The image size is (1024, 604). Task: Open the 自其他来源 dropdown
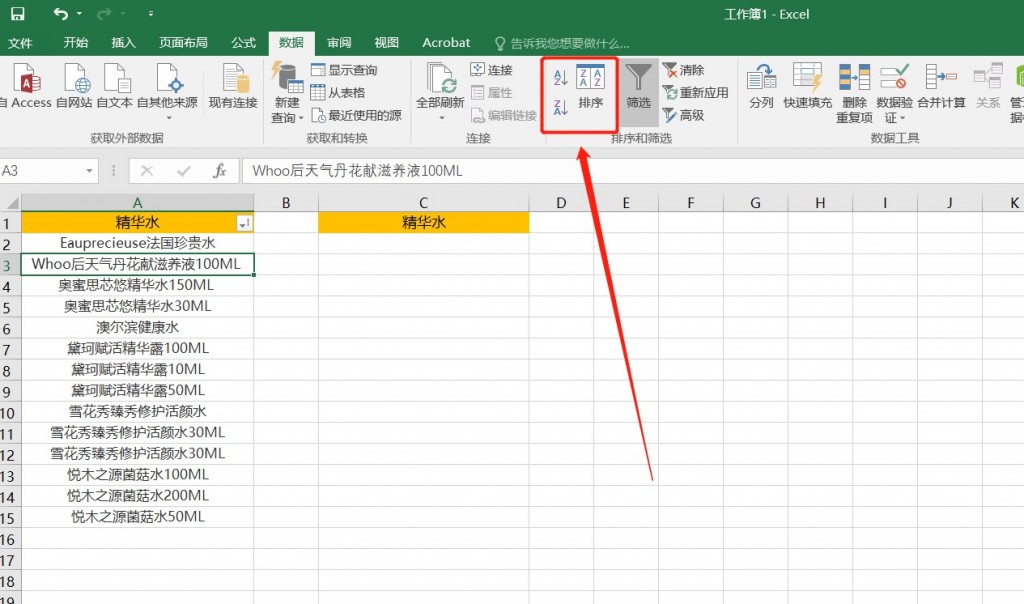pyautogui.click(x=167, y=91)
